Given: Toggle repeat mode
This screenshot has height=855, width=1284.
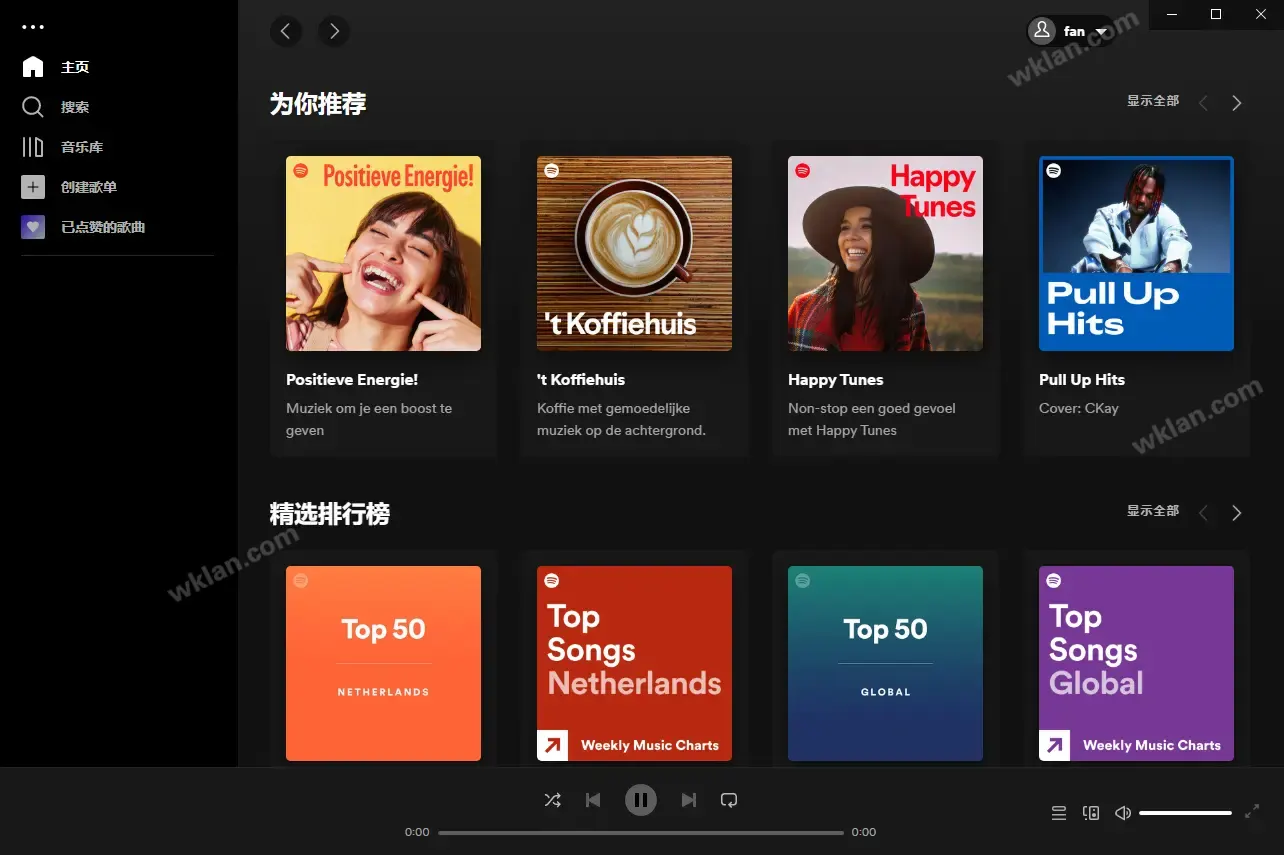Looking at the screenshot, I should click(729, 800).
